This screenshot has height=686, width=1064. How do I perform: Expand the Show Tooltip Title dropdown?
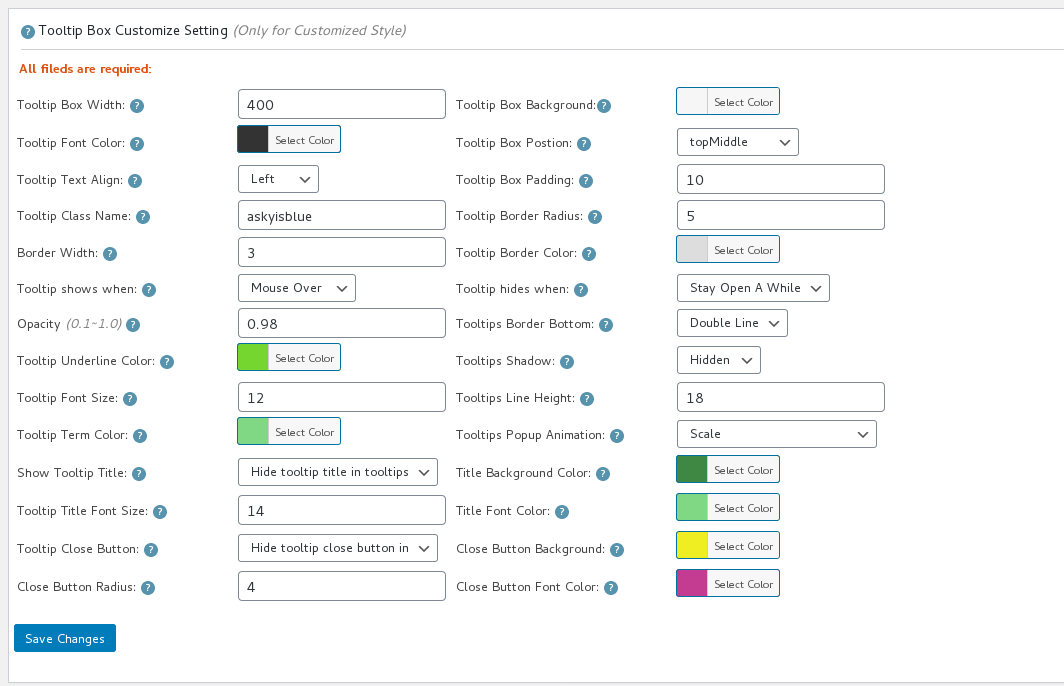point(337,472)
